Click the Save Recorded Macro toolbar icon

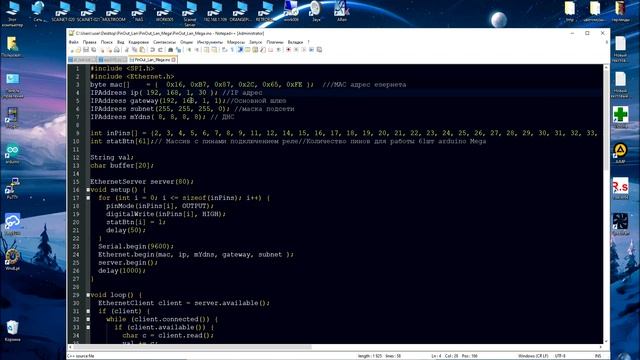(319, 50)
